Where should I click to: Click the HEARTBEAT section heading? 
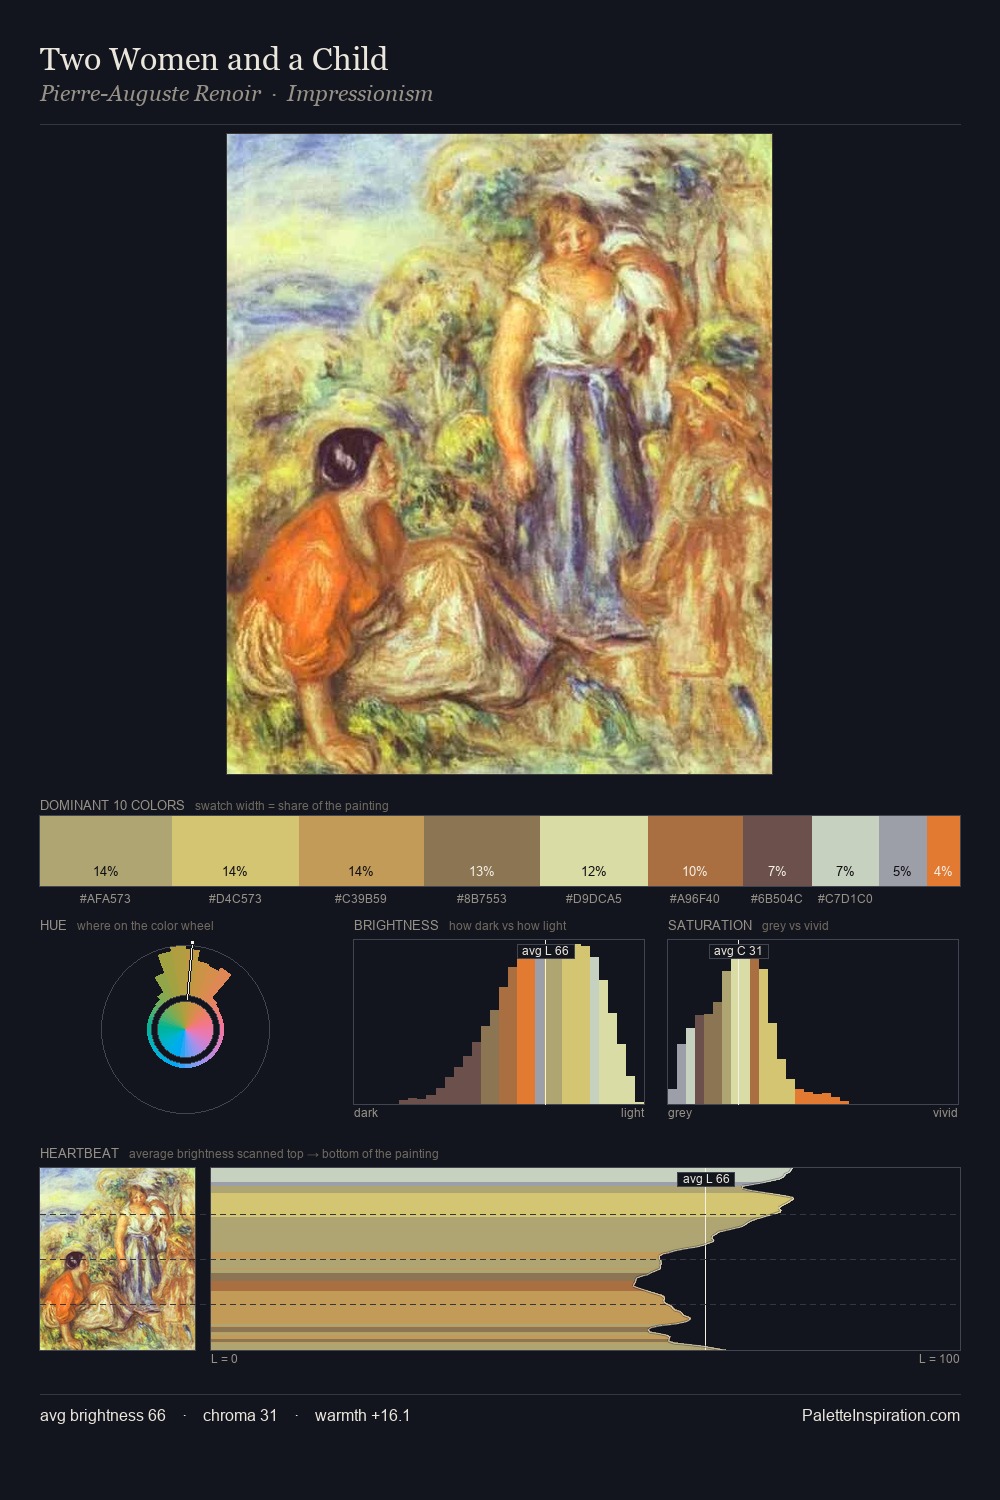79,1153
